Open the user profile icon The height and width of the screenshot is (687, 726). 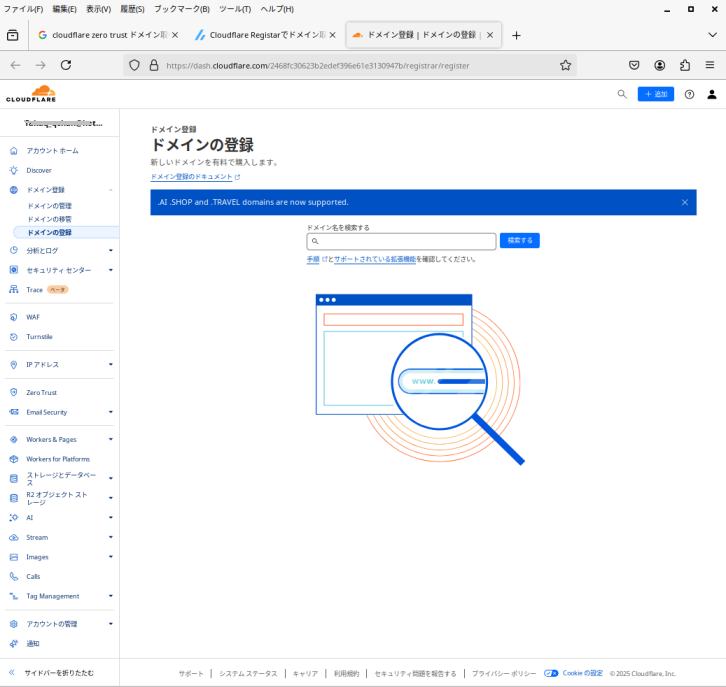click(712, 94)
